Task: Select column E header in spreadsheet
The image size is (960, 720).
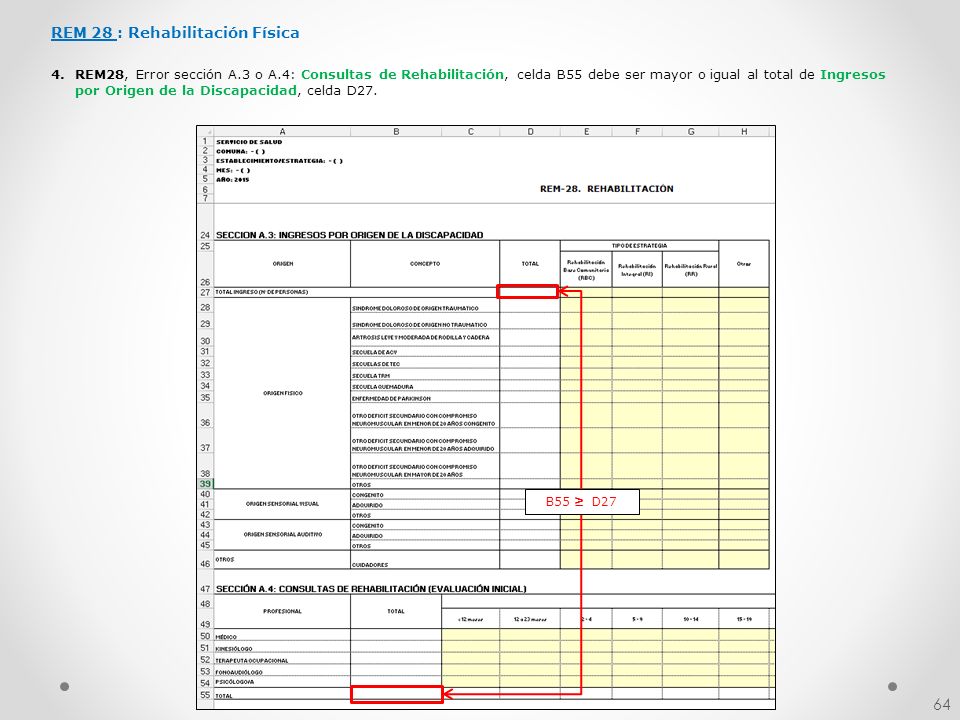Action: [586, 132]
